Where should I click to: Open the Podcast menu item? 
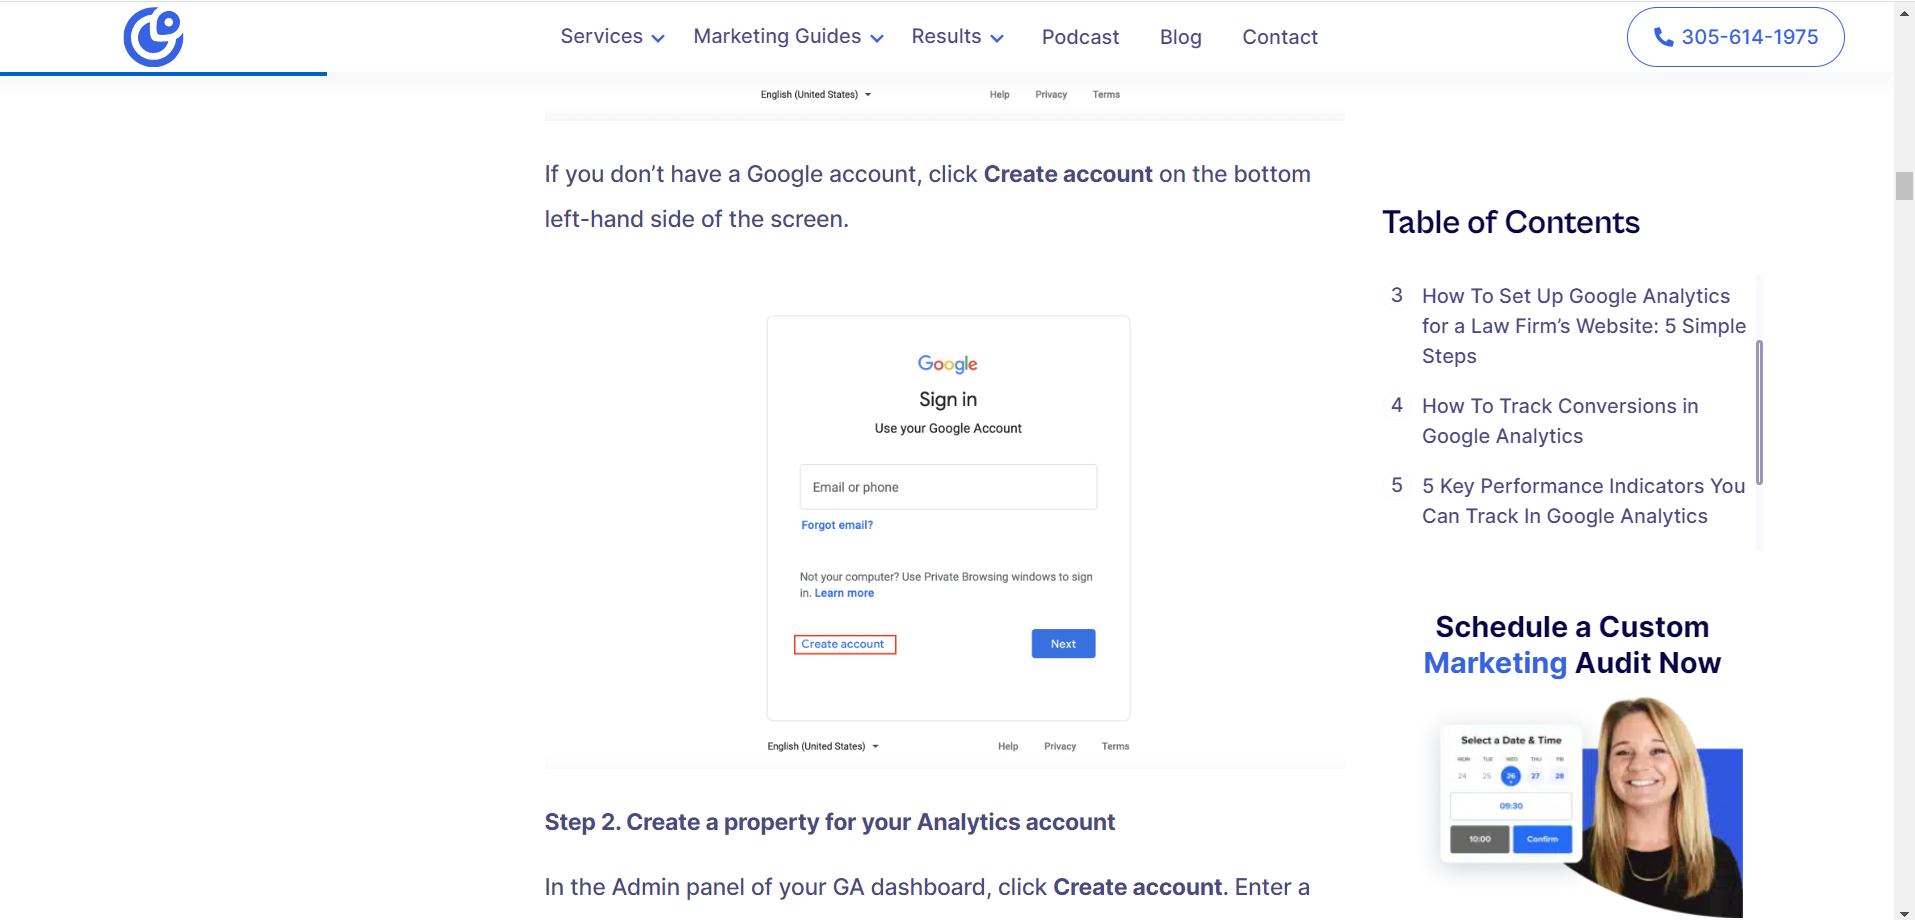1080,37
